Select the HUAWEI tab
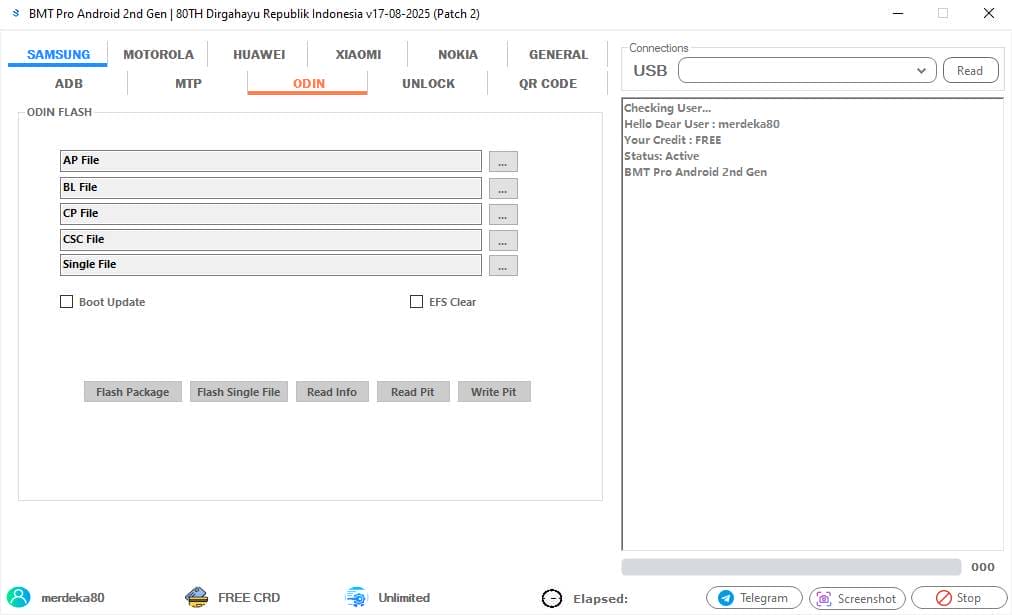Image resolution: width=1012 pixels, height=615 pixels. tap(259, 54)
